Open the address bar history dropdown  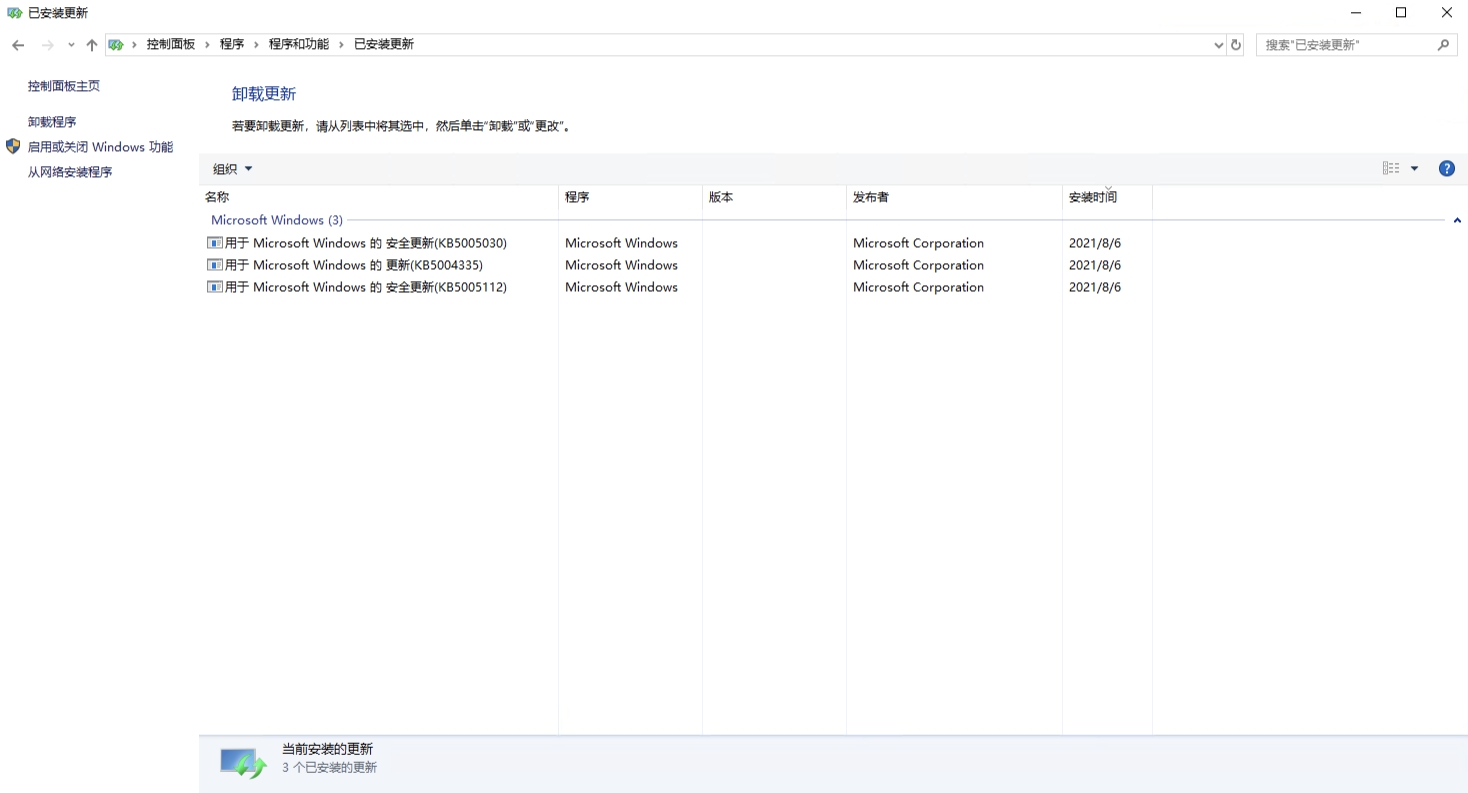(1218, 45)
